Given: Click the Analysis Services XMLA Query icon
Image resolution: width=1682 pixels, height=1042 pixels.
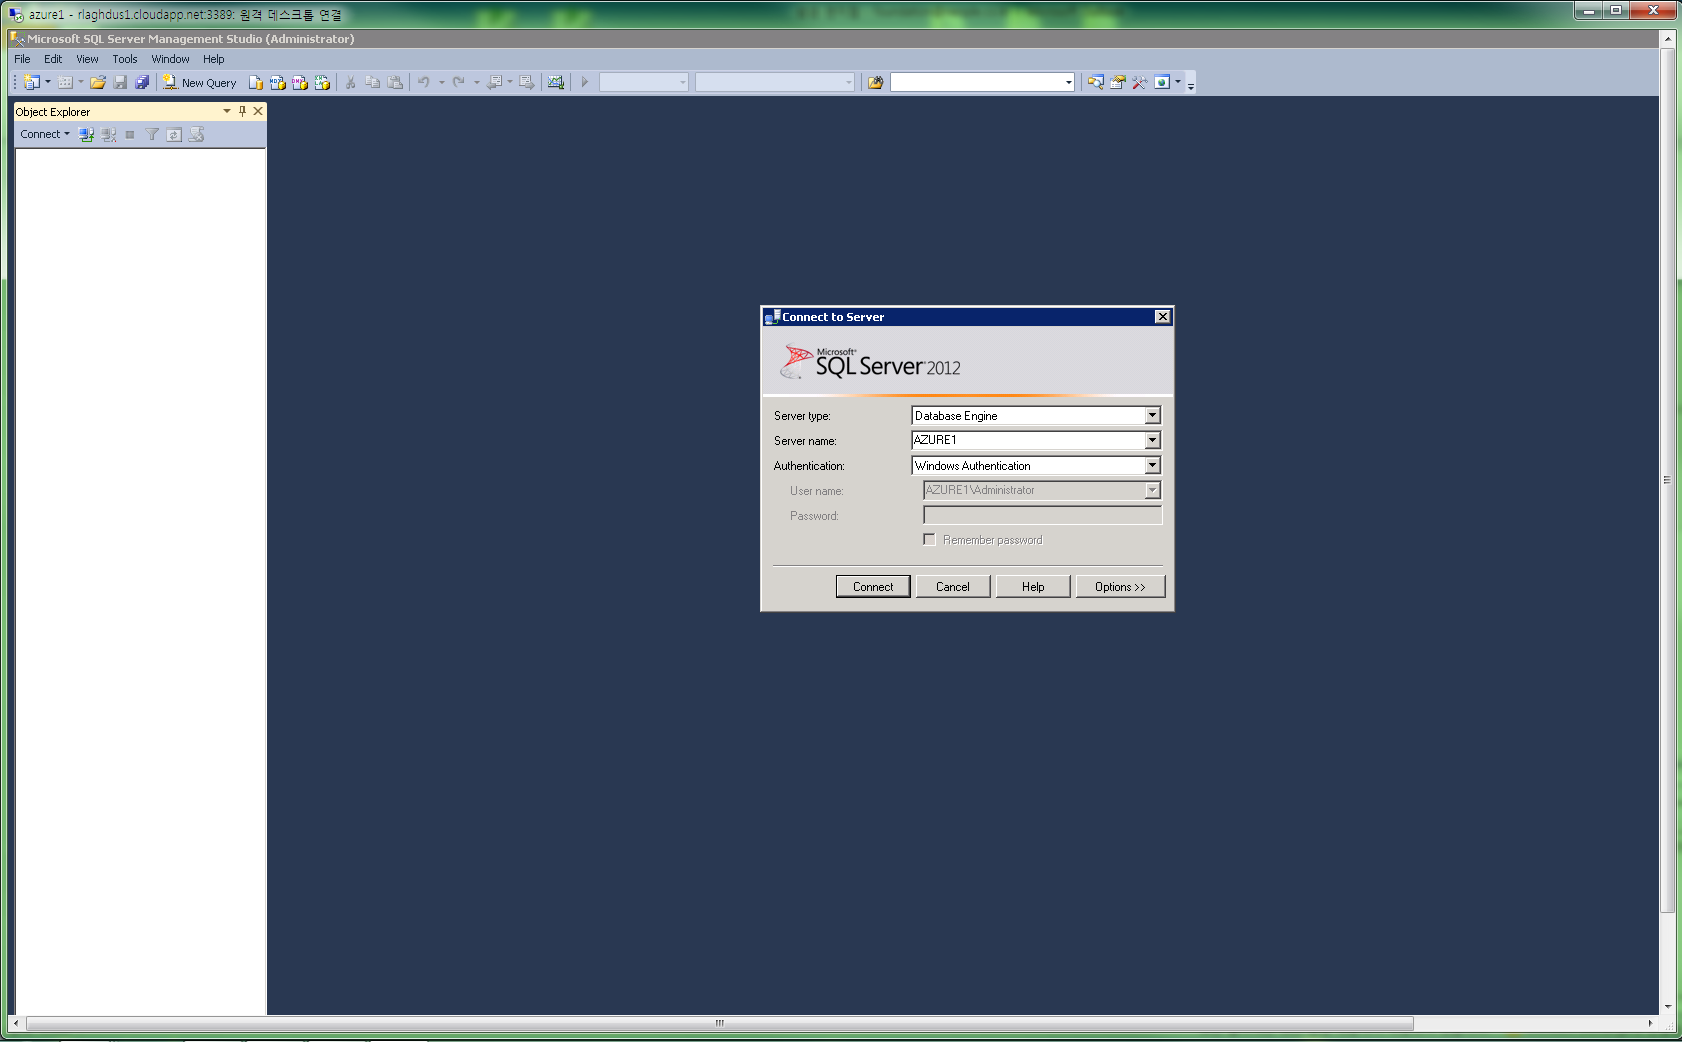Looking at the screenshot, I should [x=322, y=82].
